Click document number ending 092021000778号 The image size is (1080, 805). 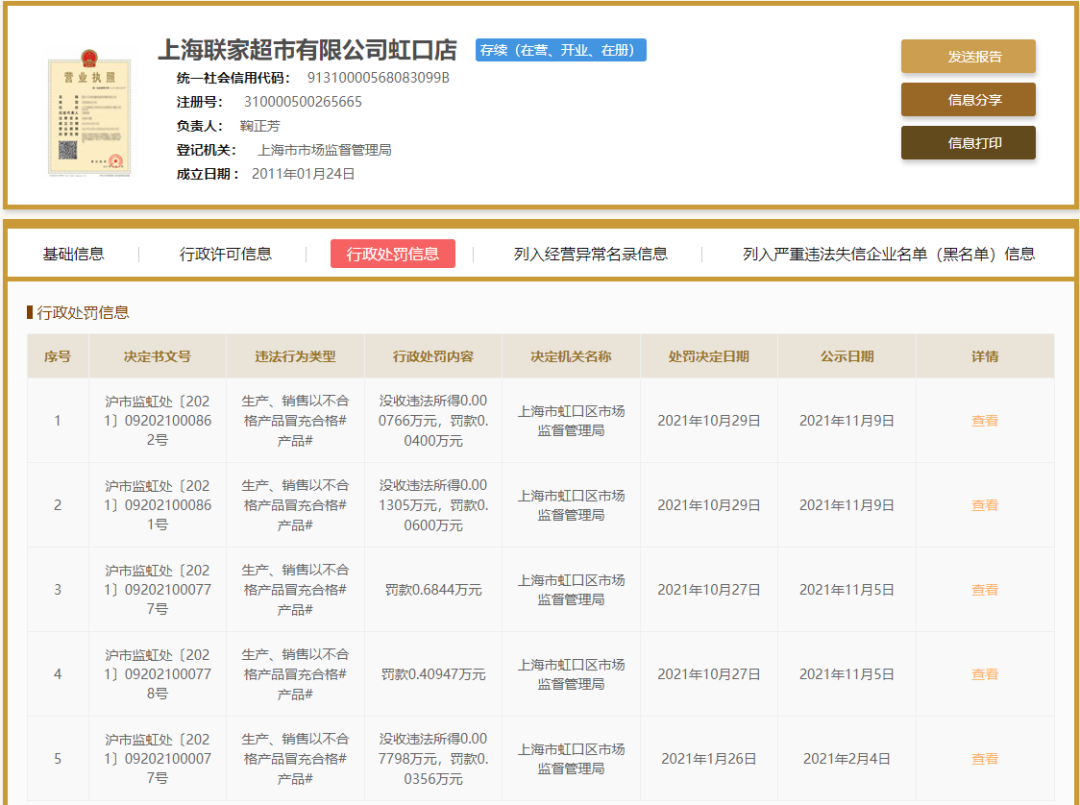[158, 675]
